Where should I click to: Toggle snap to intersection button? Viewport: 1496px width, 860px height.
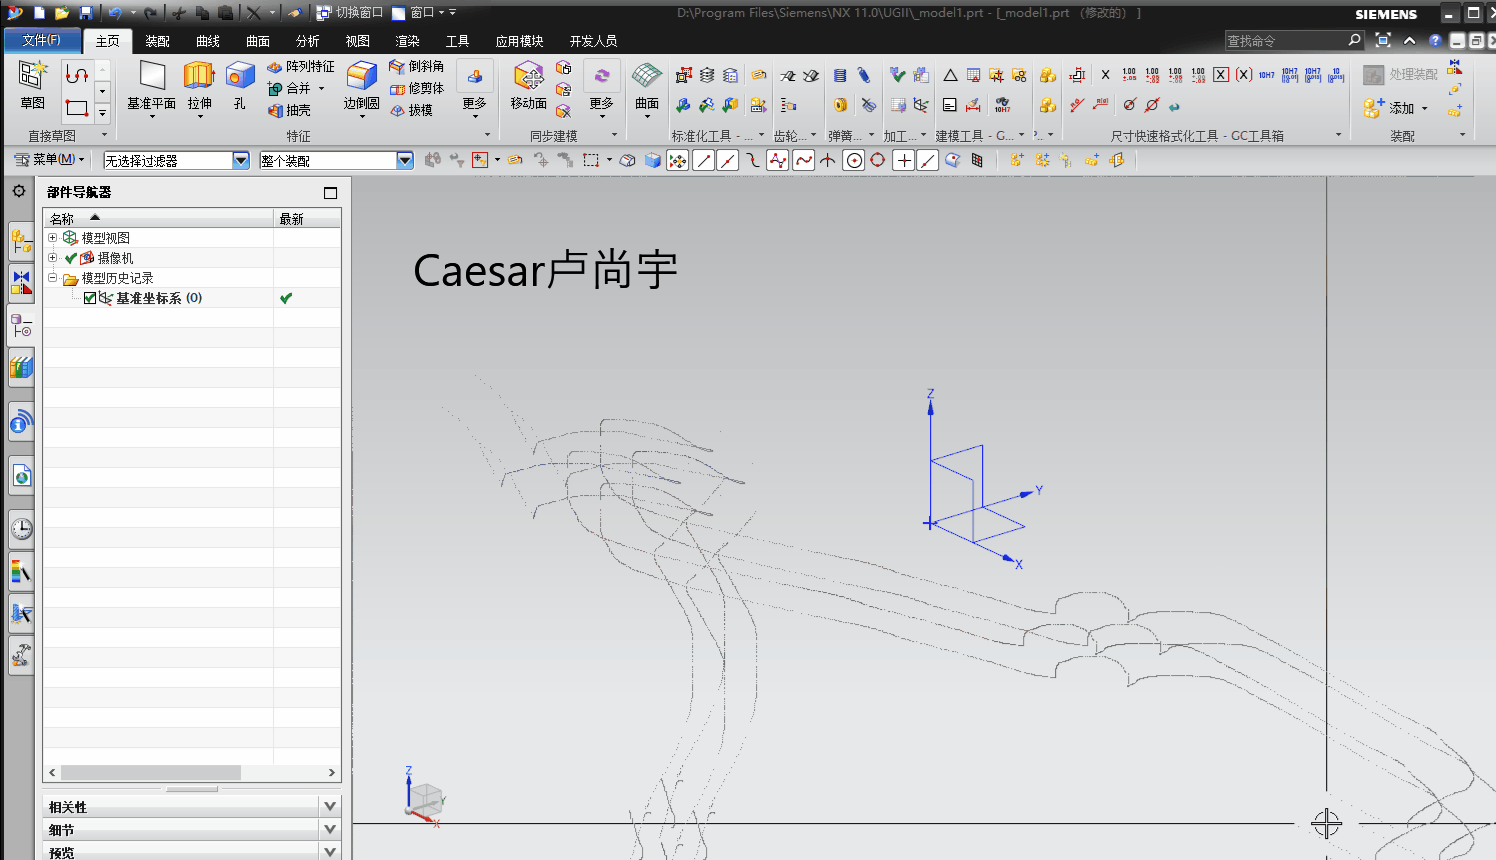pyautogui.click(x=828, y=160)
